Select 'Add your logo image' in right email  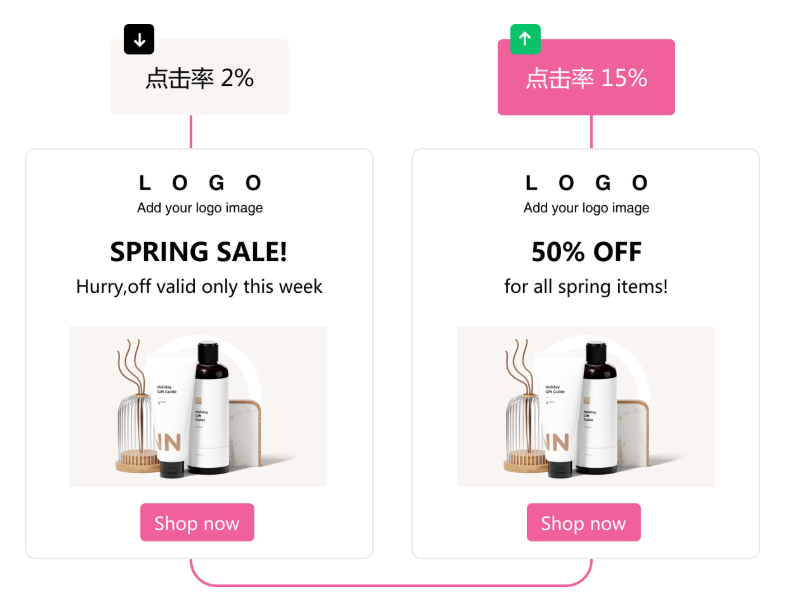pyautogui.click(x=587, y=208)
